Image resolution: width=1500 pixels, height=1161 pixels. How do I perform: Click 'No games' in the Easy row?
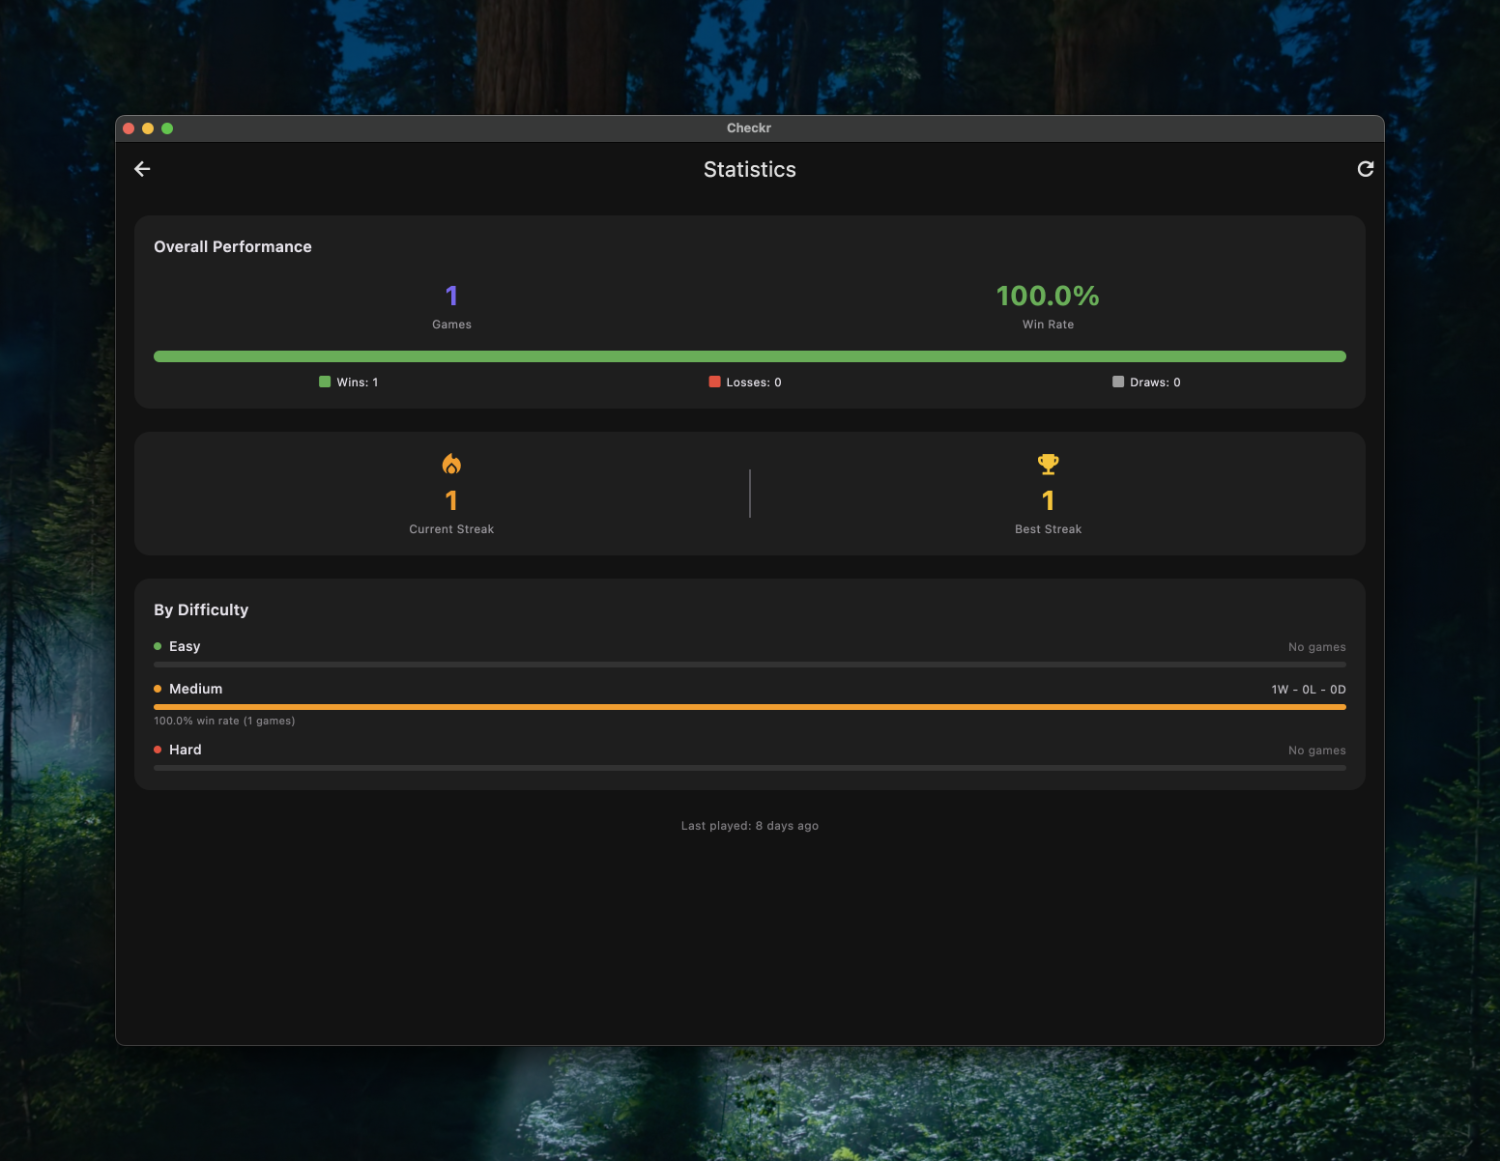[1317, 647]
